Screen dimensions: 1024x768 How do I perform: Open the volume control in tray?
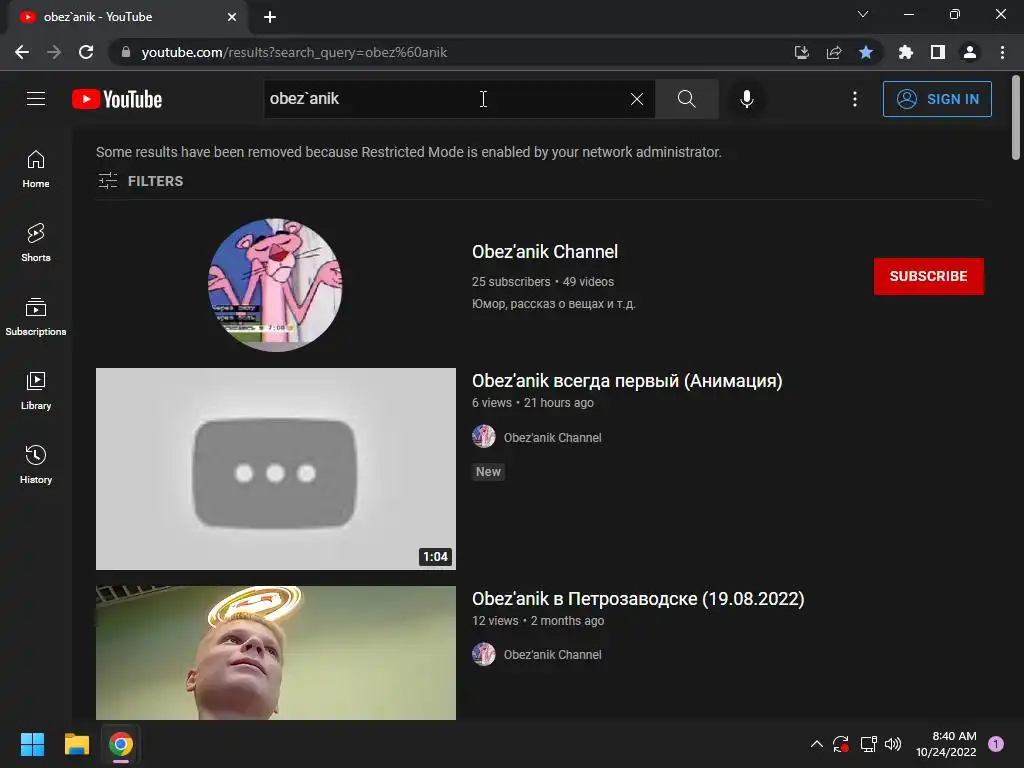[x=893, y=744]
